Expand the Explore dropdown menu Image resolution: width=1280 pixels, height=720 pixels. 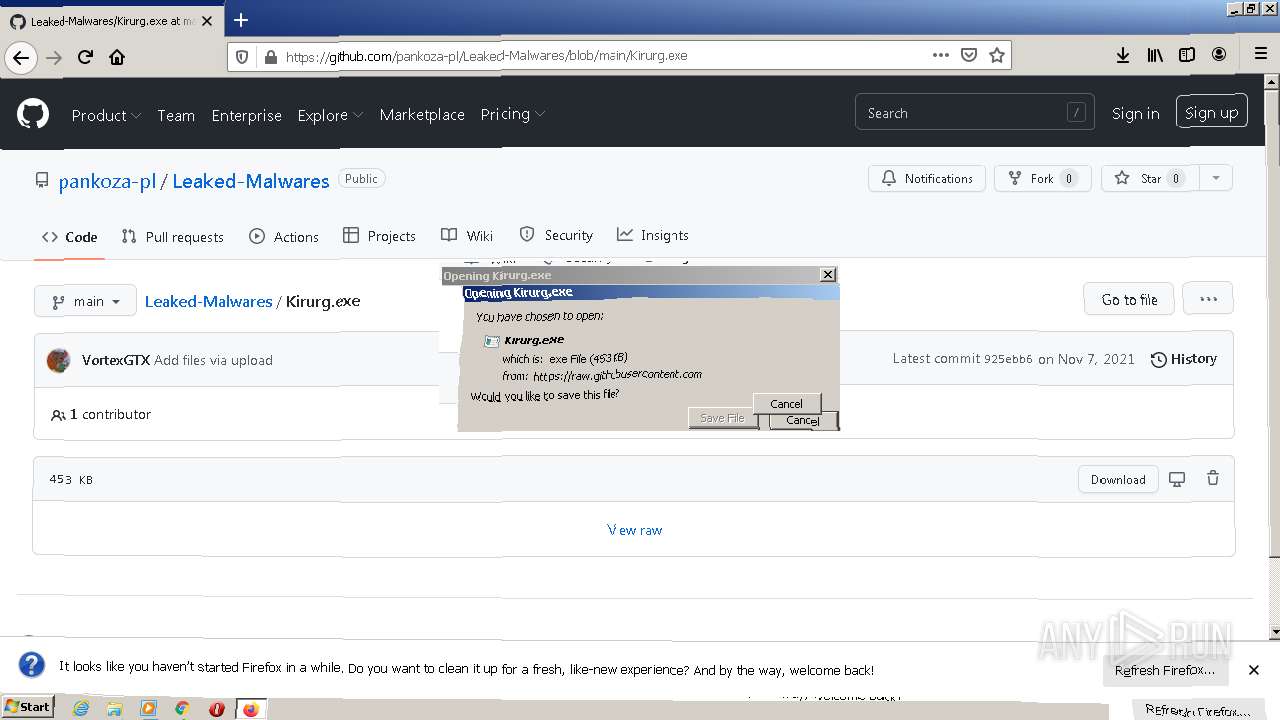click(330, 115)
